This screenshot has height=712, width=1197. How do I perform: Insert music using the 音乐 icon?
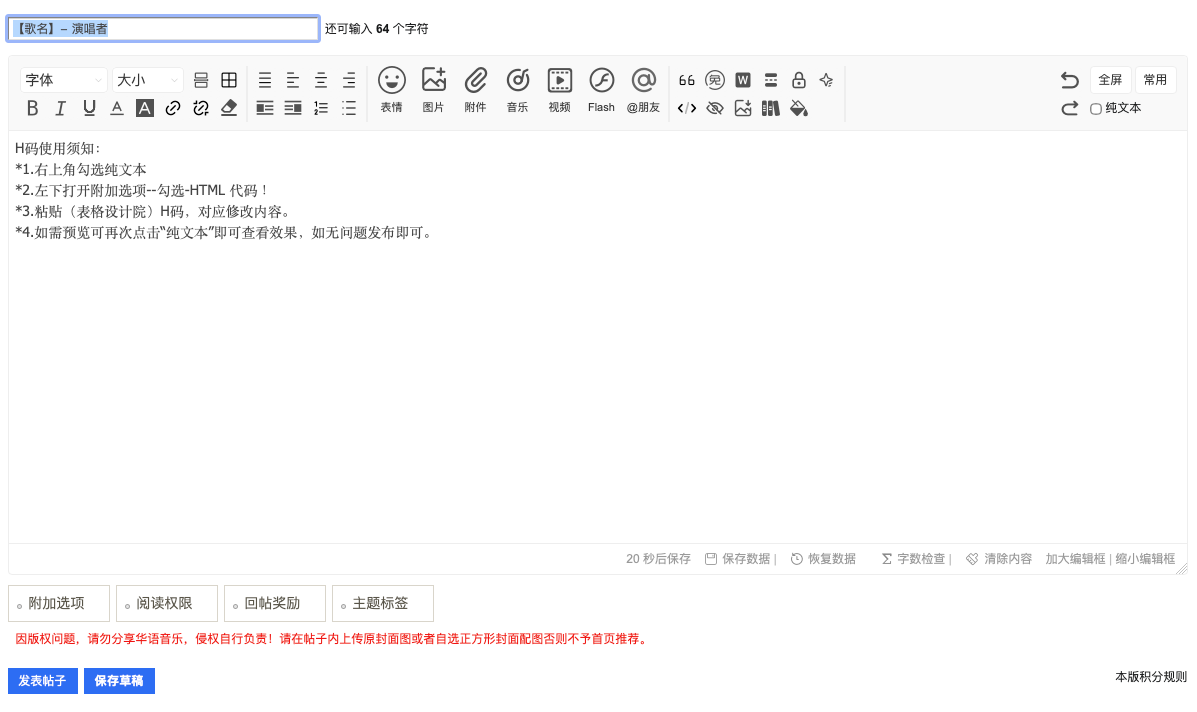coord(518,90)
